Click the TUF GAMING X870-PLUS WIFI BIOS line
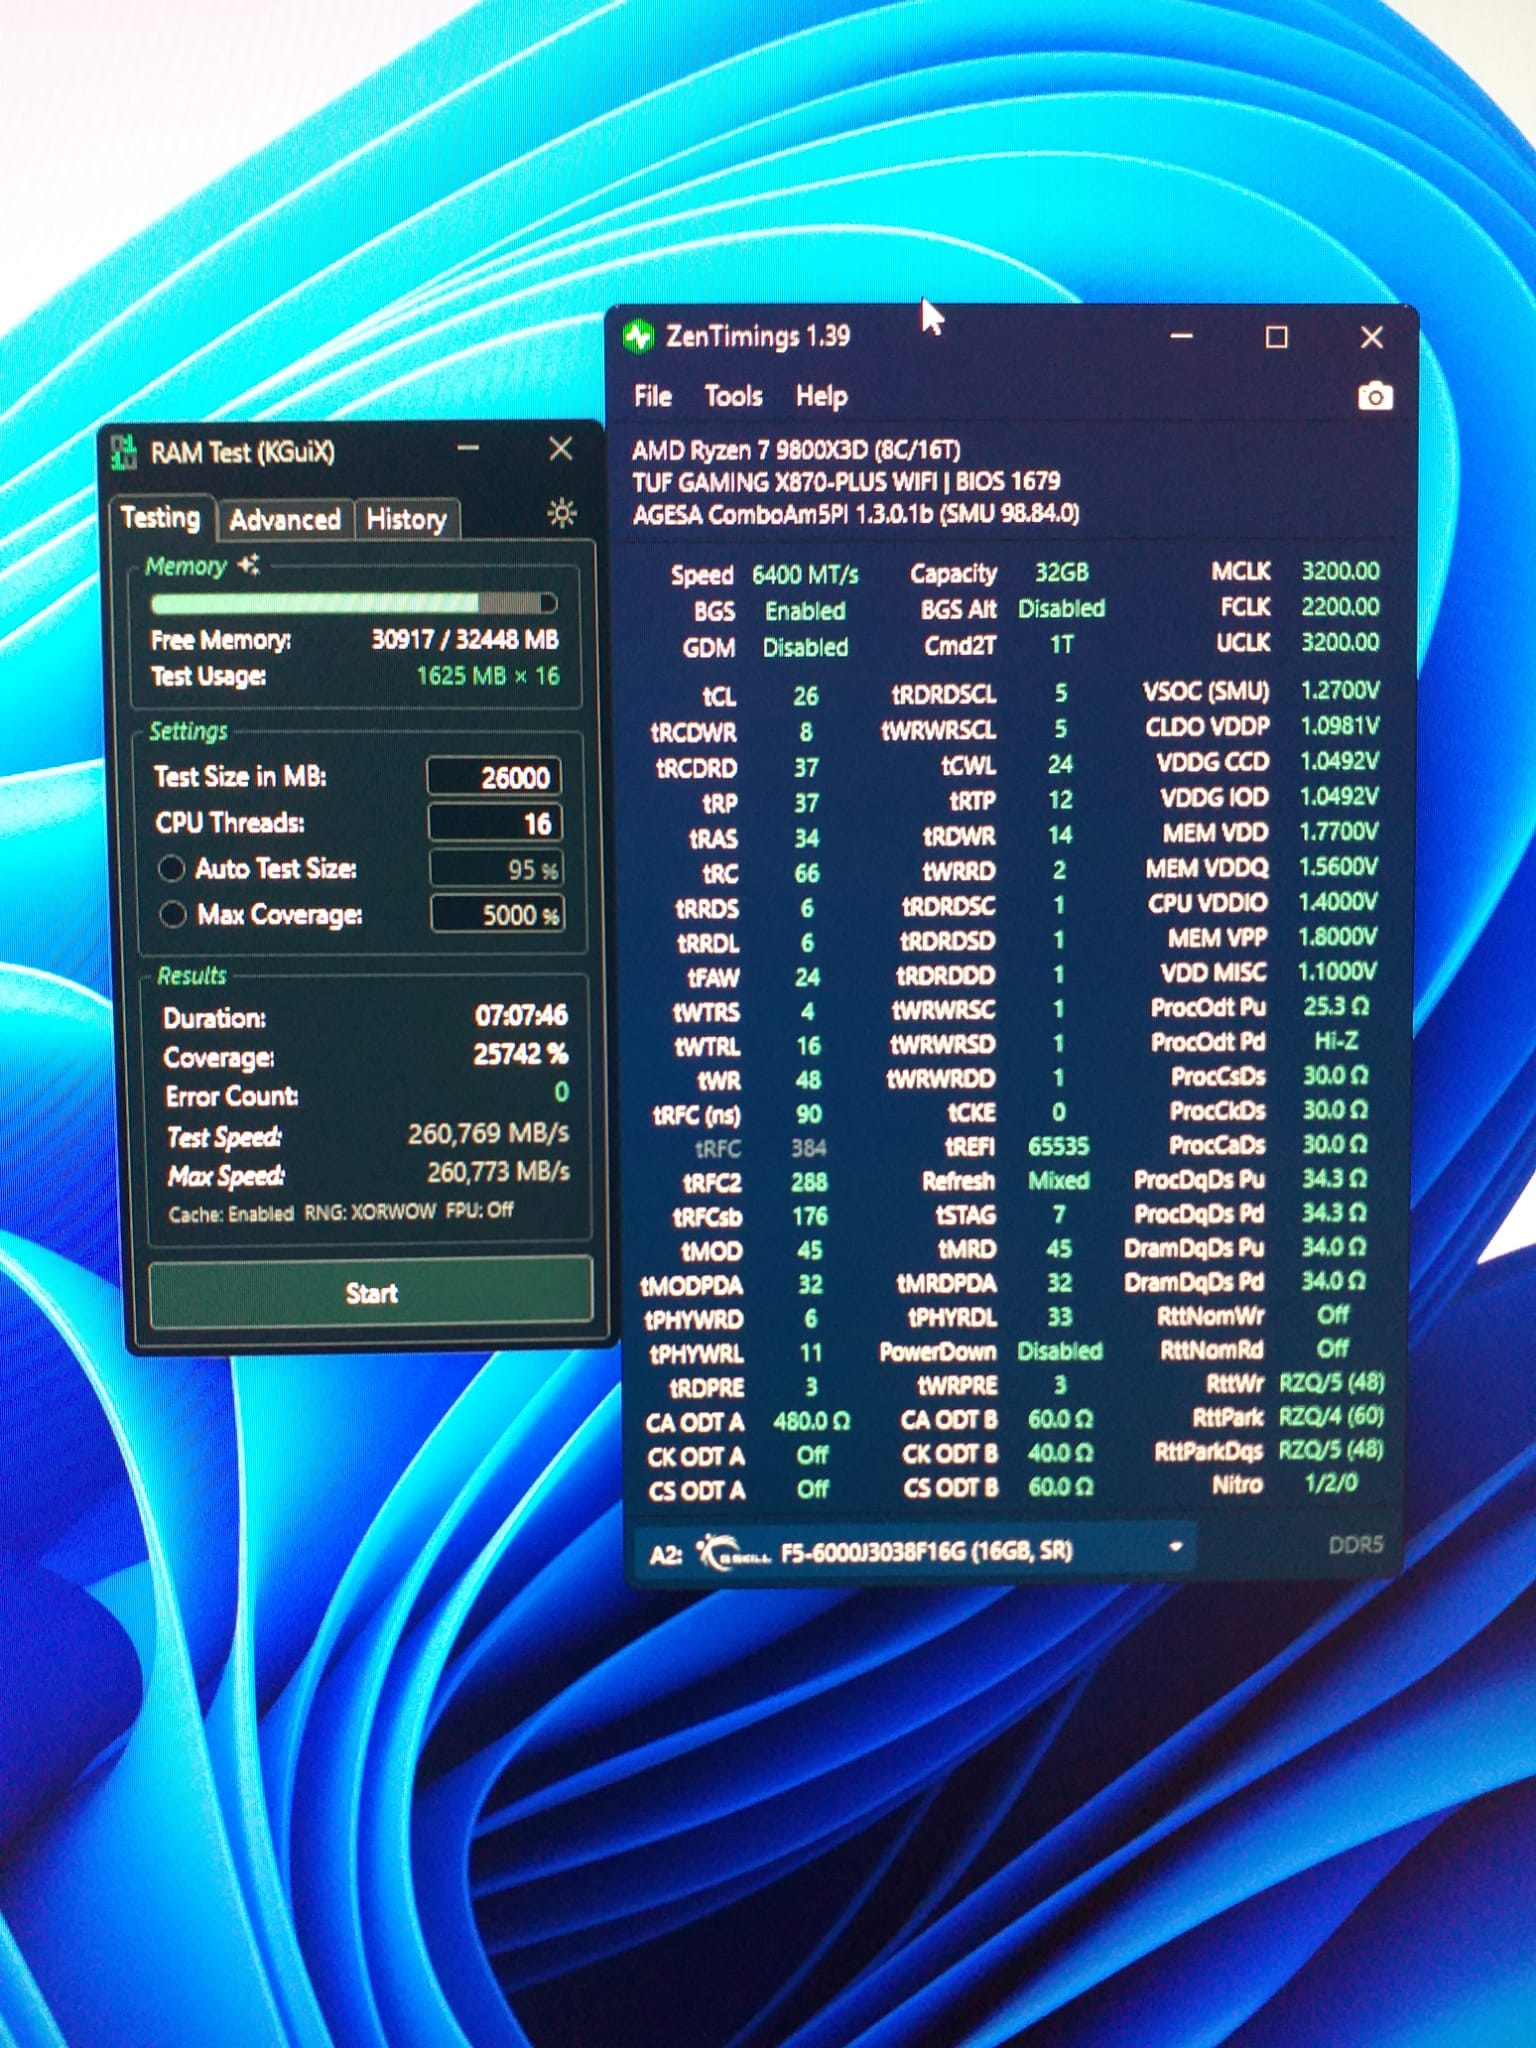This screenshot has height=2048, width=1536. coord(846,481)
